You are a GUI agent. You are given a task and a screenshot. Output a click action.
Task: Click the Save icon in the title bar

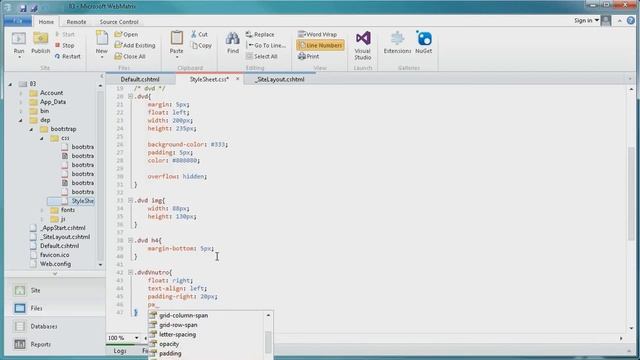click(23, 7)
